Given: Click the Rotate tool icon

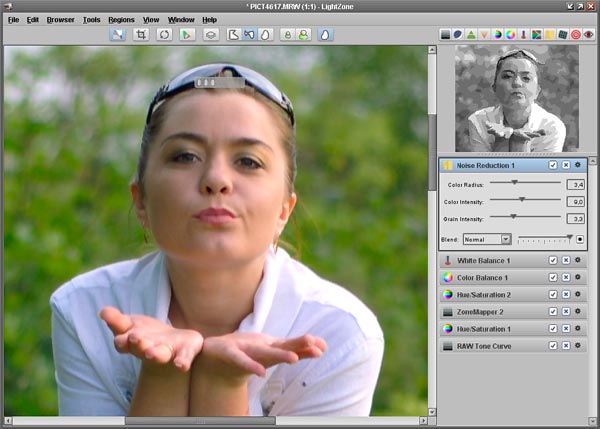Looking at the screenshot, I should click(x=163, y=34).
